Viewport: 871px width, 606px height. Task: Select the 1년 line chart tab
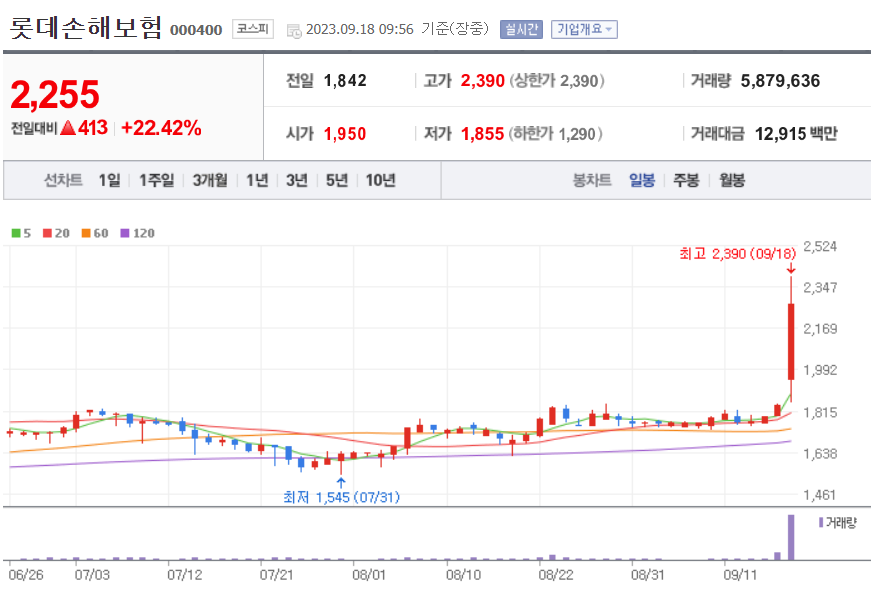click(257, 180)
